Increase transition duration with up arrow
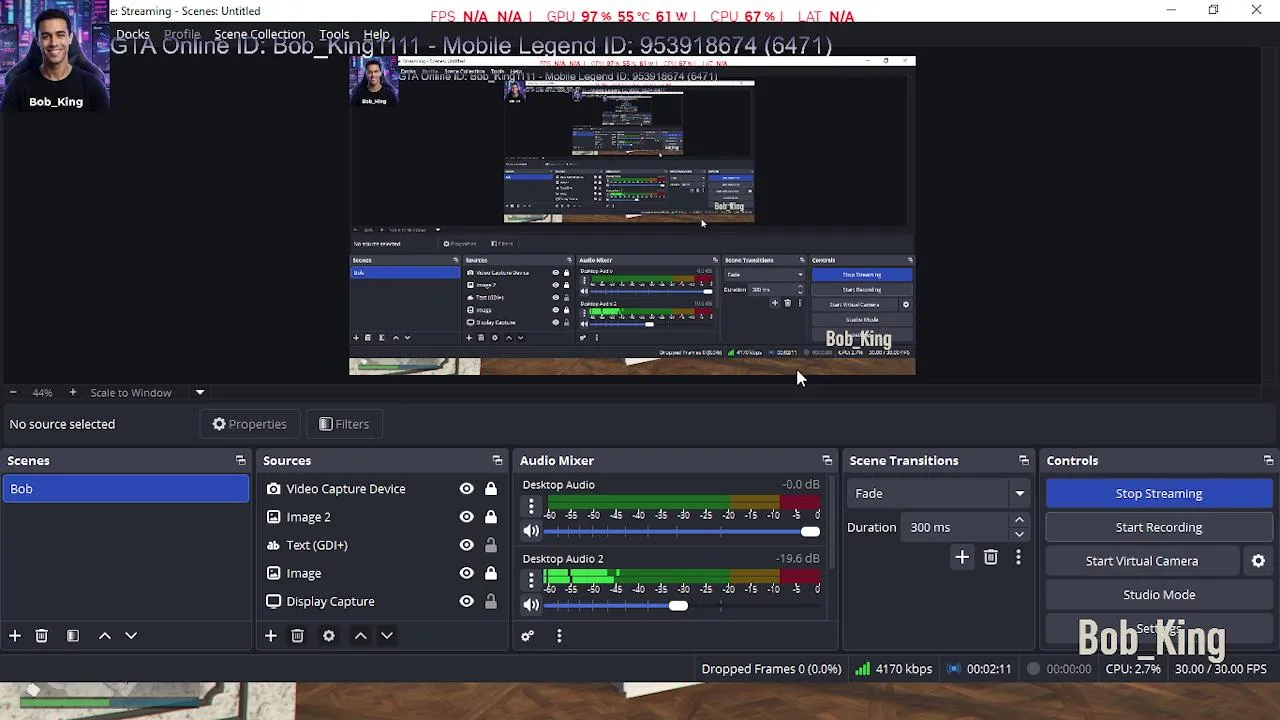The height and width of the screenshot is (720, 1280). [1019, 520]
